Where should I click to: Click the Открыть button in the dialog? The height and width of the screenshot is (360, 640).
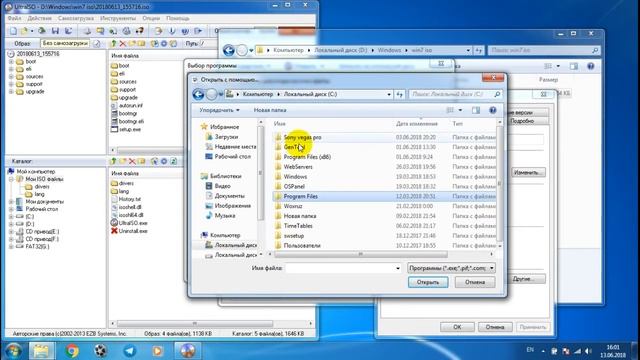(428, 282)
